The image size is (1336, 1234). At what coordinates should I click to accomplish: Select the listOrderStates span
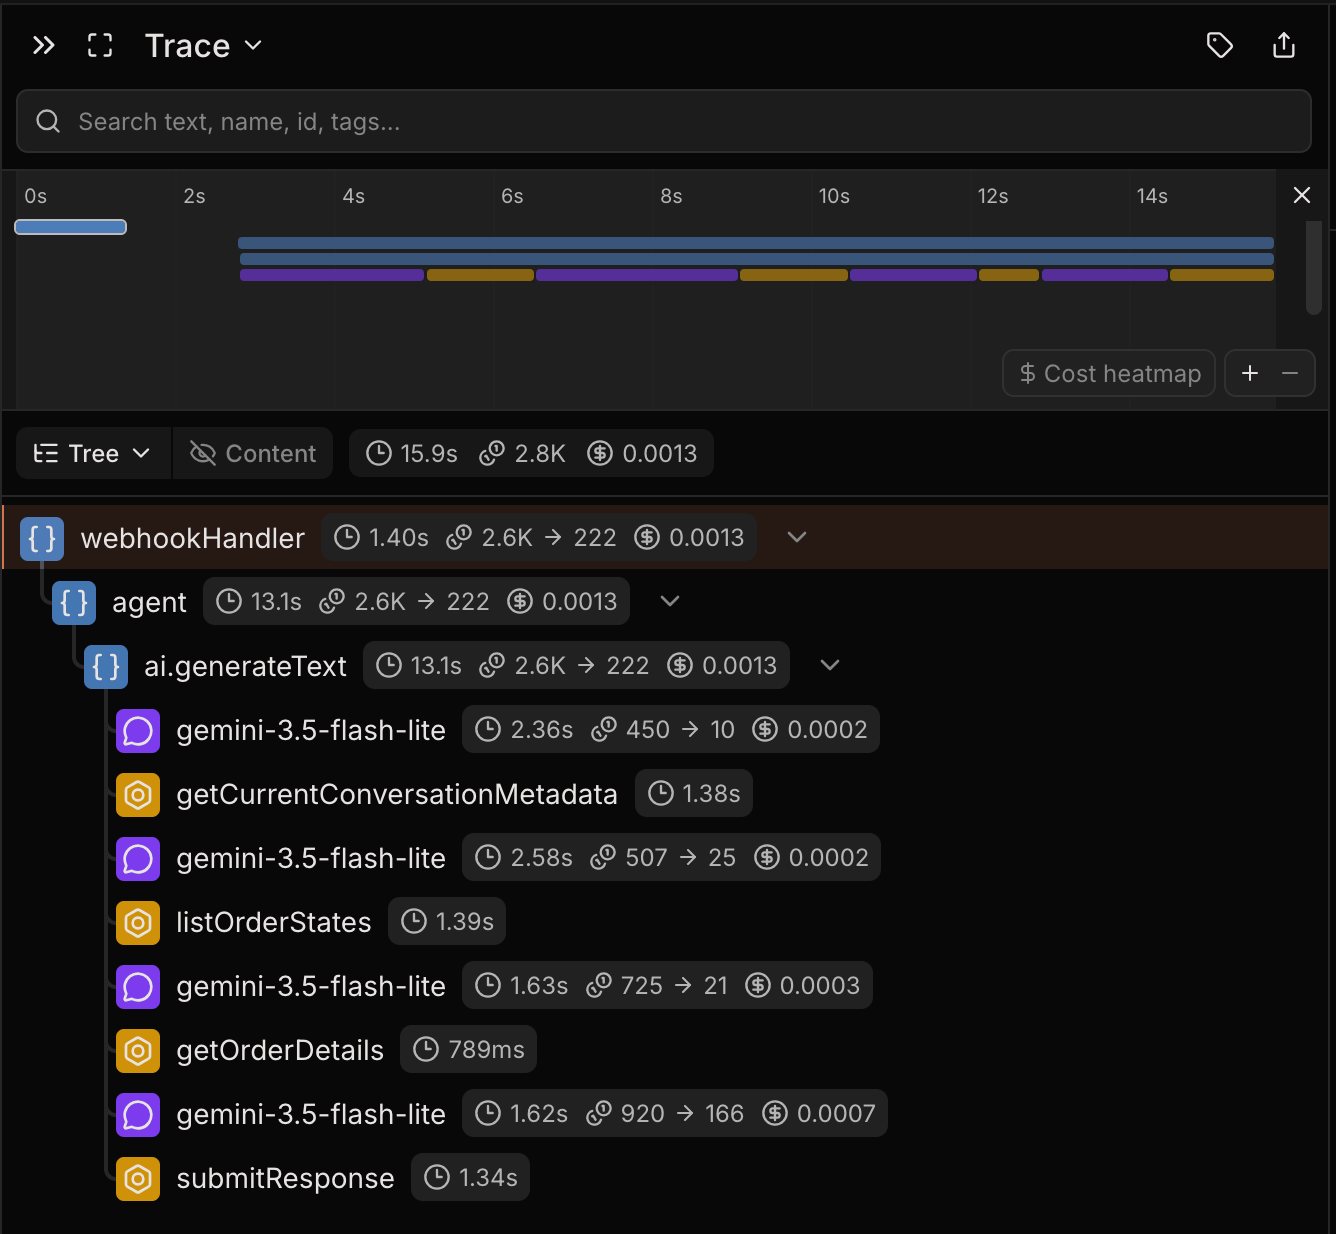[666, 922]
